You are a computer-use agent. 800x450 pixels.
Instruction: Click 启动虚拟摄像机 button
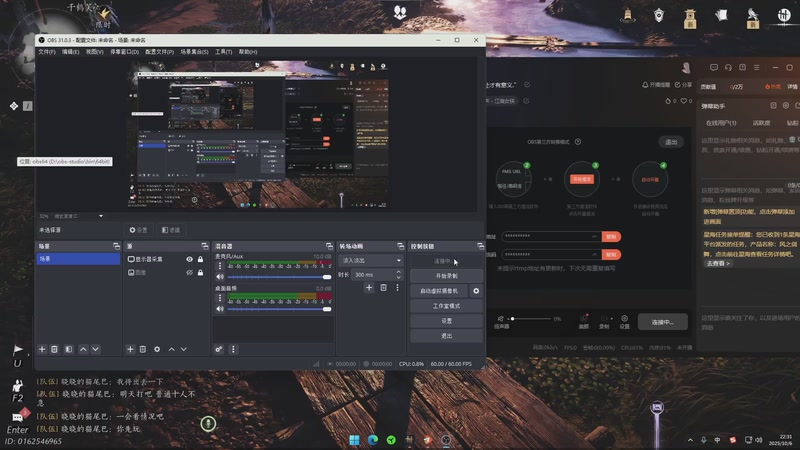439,291
